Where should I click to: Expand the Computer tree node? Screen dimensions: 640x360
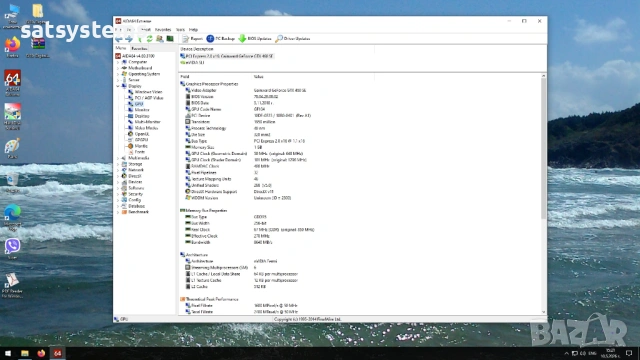[118, 62]
